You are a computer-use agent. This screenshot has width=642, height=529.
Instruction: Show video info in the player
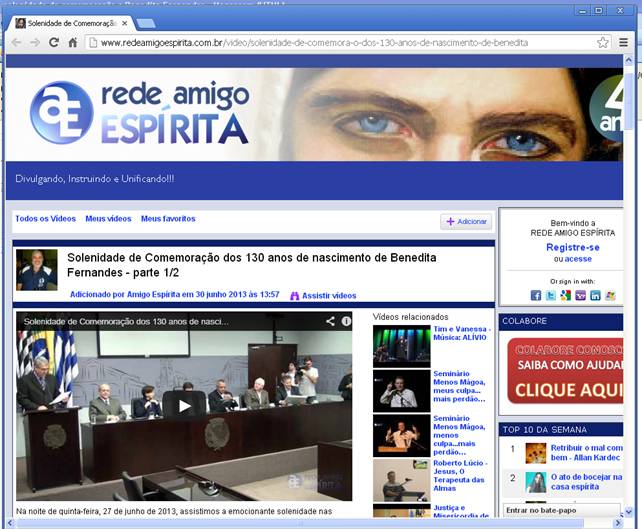346,321
